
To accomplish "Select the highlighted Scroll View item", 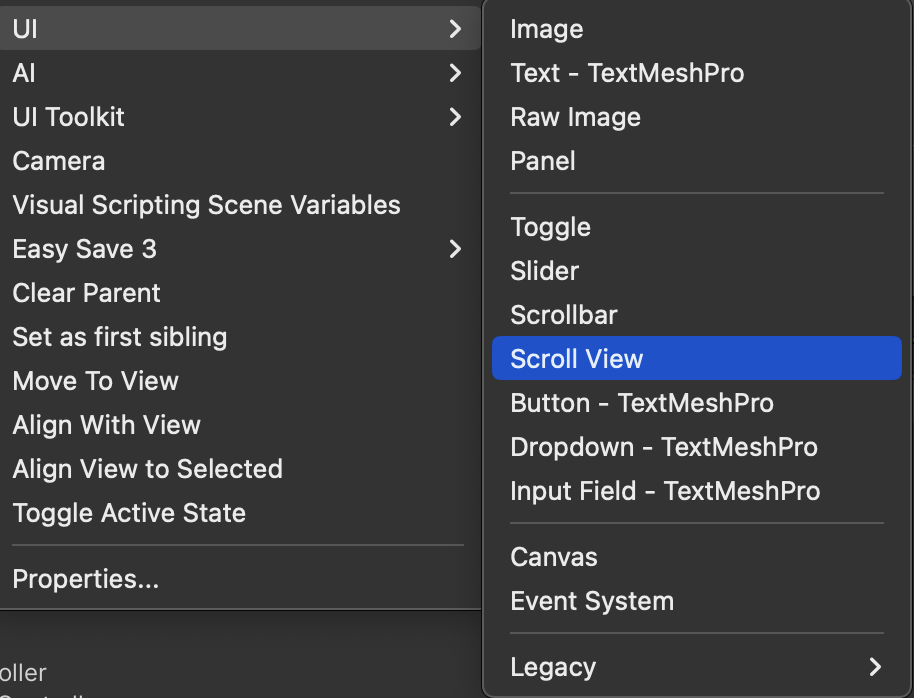I will [577, 359].
